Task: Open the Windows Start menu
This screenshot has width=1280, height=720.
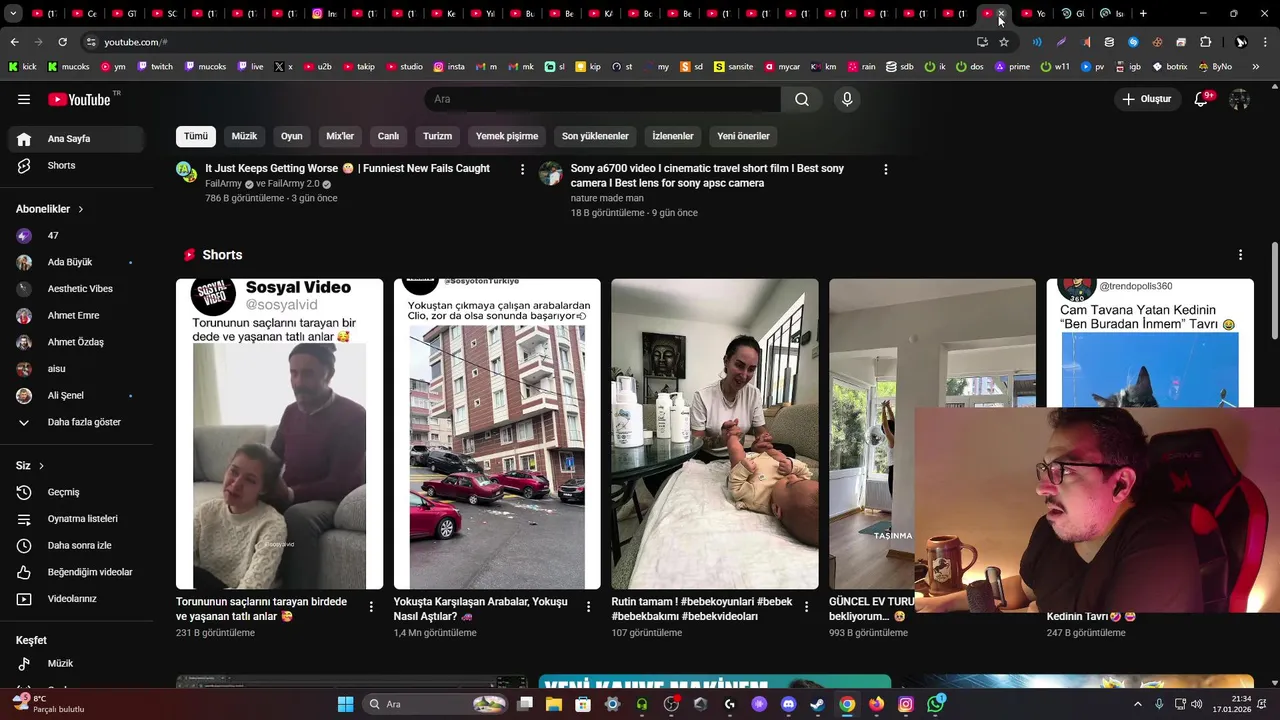Action: pyautogui.click(x=345, y=704)
